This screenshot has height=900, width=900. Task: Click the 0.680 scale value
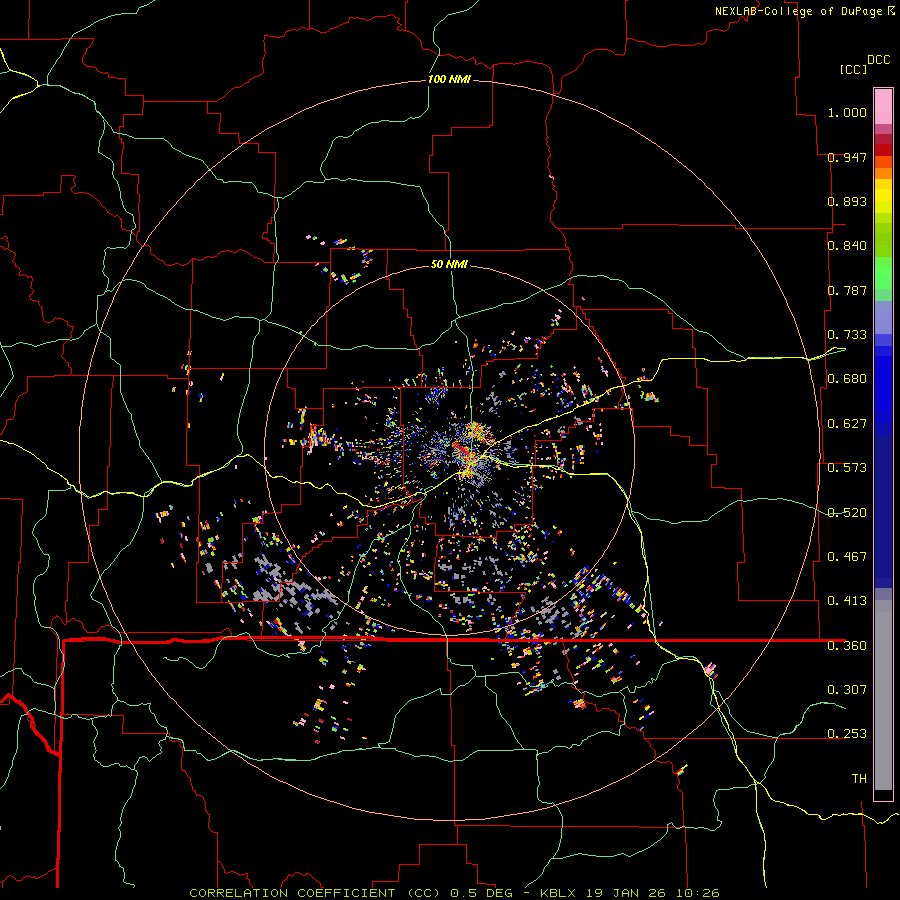[x=847, y=379]
